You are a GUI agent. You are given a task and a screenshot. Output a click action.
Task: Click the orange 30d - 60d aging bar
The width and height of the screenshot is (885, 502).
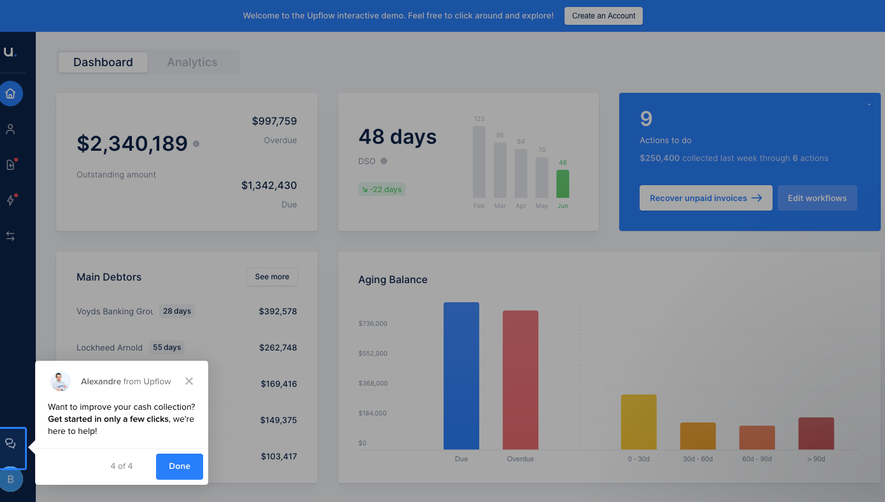(x=698, y=436)
